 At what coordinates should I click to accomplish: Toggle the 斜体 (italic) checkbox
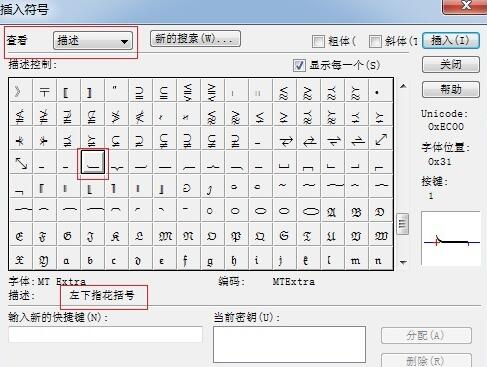[x=375, y=41]
